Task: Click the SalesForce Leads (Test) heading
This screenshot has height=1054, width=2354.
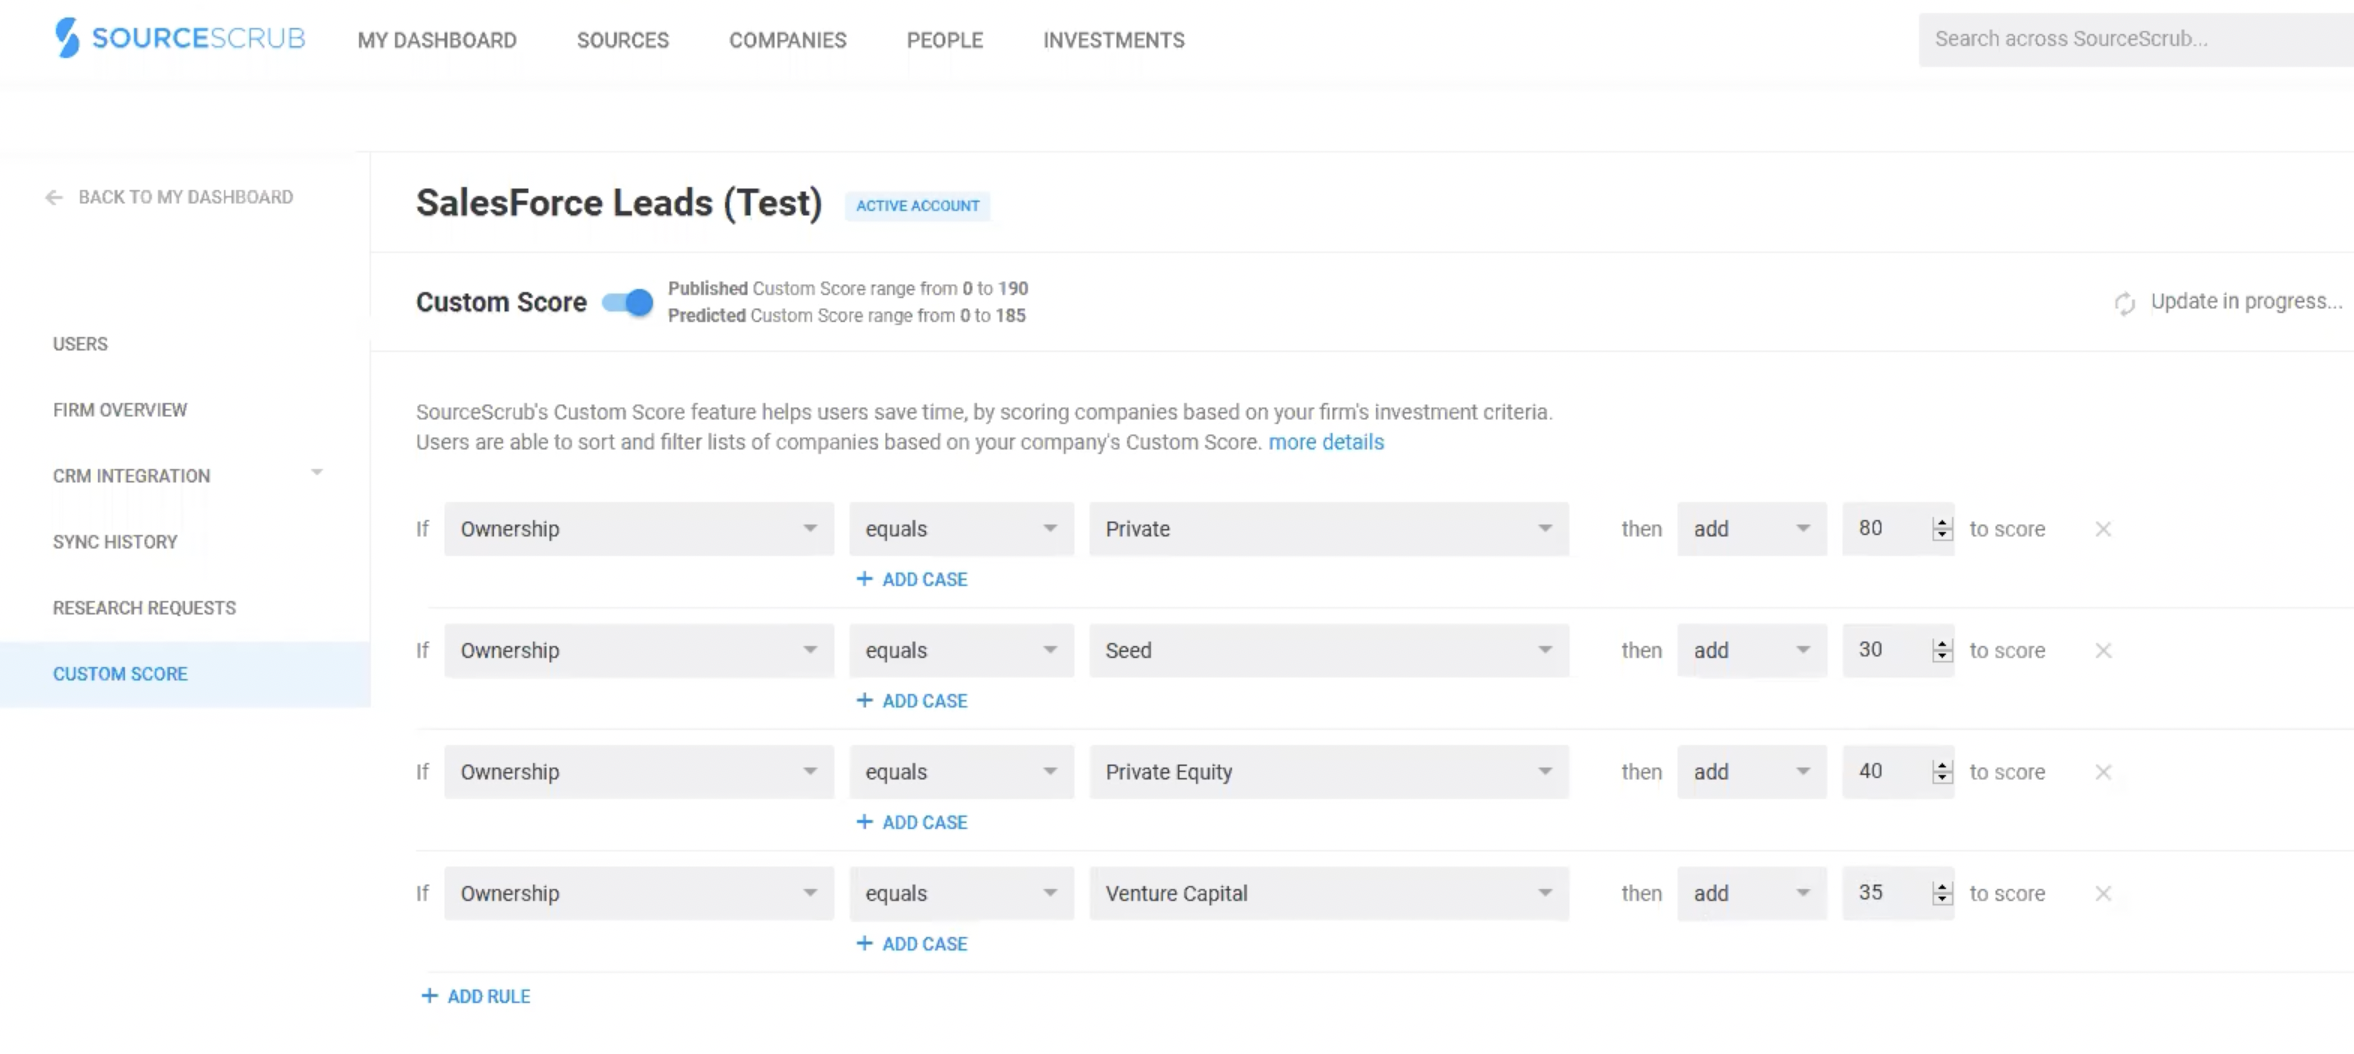Action: (x=619, y=203)
